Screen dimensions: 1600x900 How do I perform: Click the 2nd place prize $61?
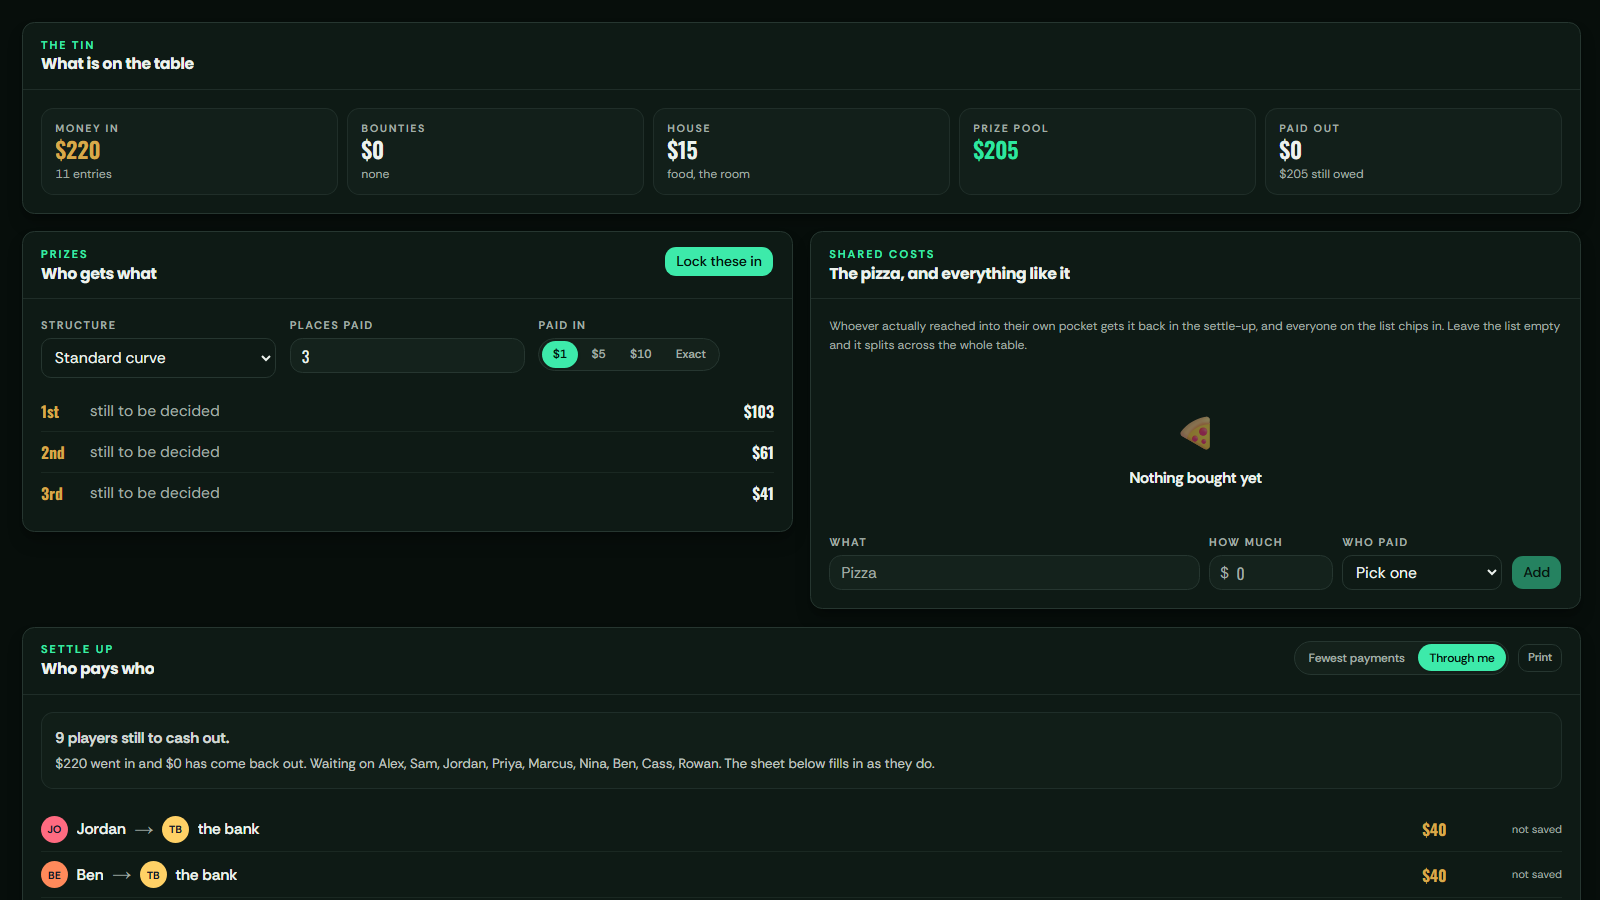coord(762,453)
